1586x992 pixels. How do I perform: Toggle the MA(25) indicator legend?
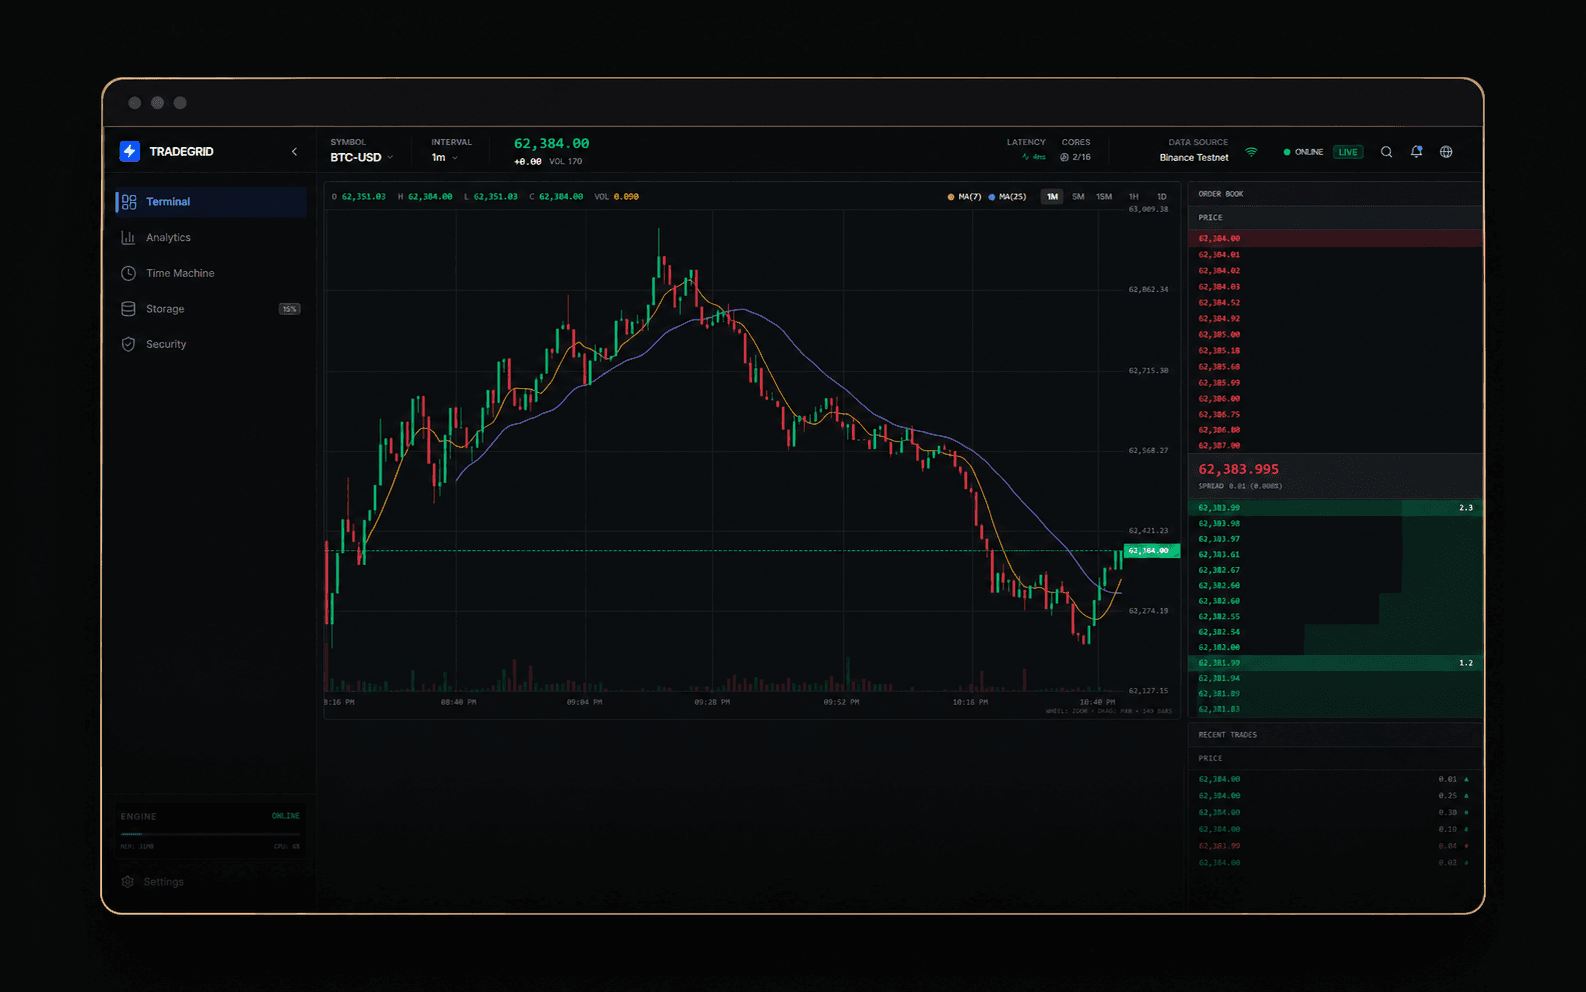point(1008,197)
